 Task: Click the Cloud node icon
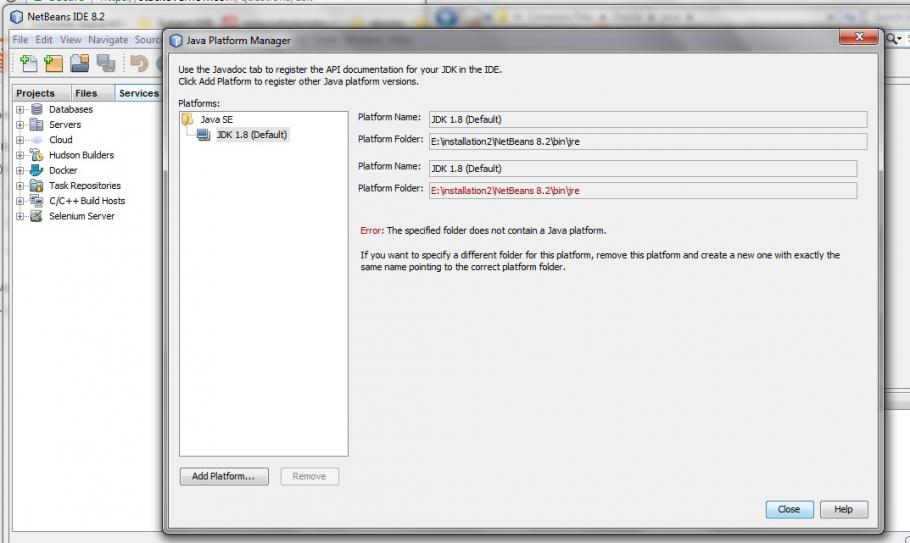point(37,140)
